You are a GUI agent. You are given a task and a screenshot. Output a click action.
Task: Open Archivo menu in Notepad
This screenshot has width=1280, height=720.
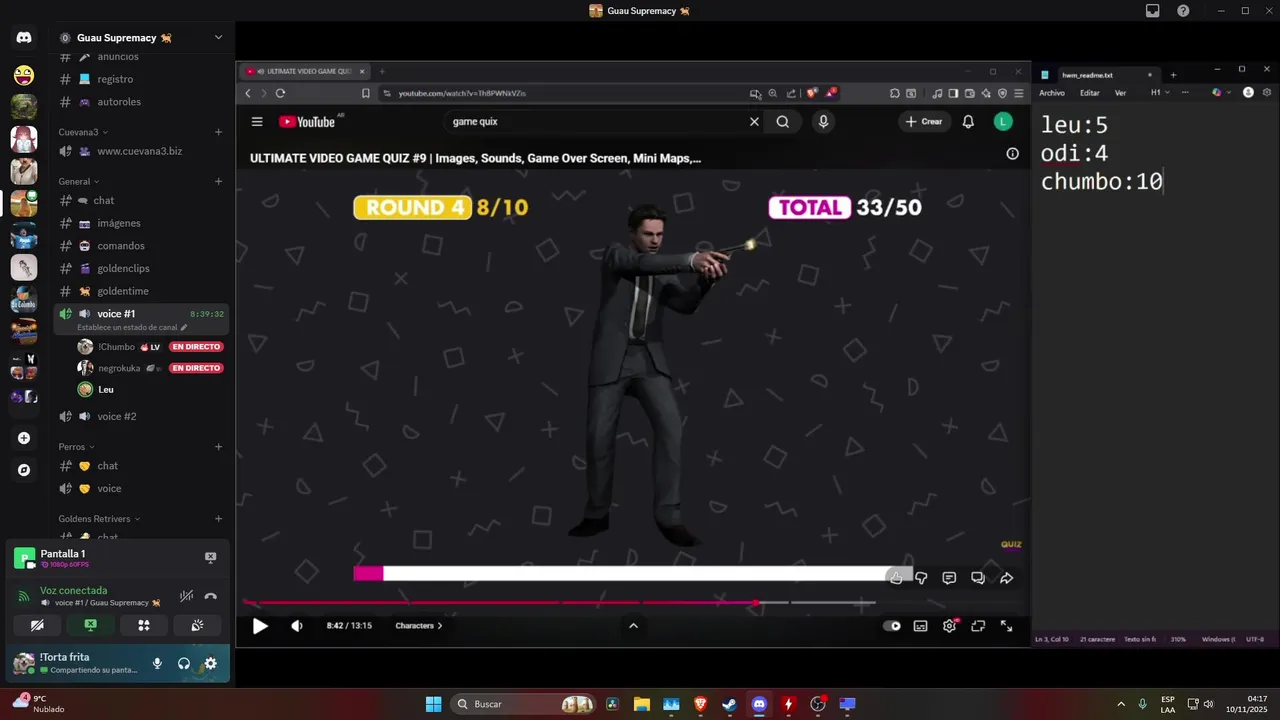coord(1052,93)
